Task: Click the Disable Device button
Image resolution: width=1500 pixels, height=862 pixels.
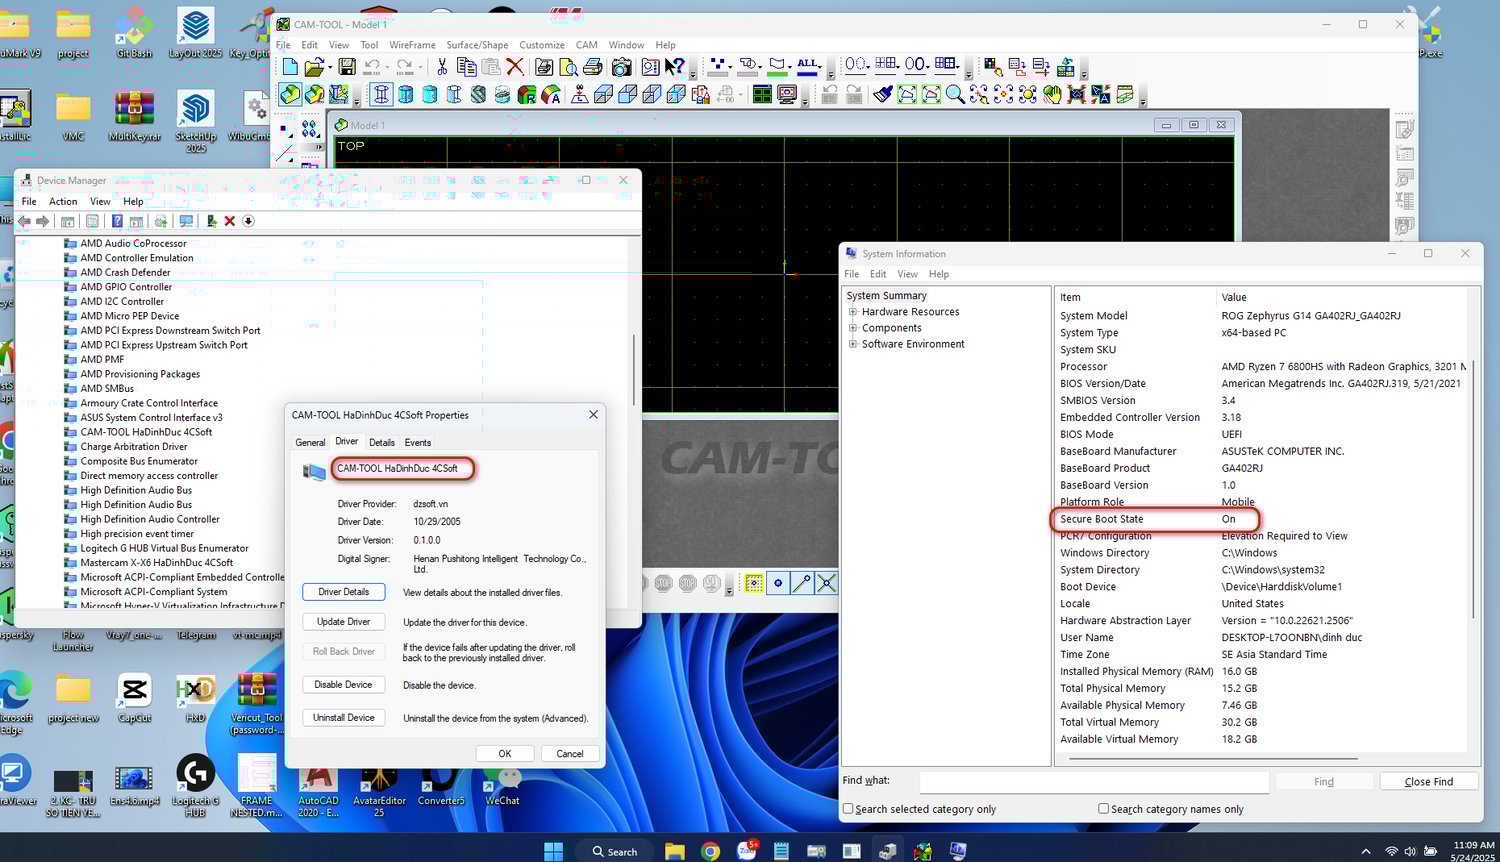Action: click(344, 685)
